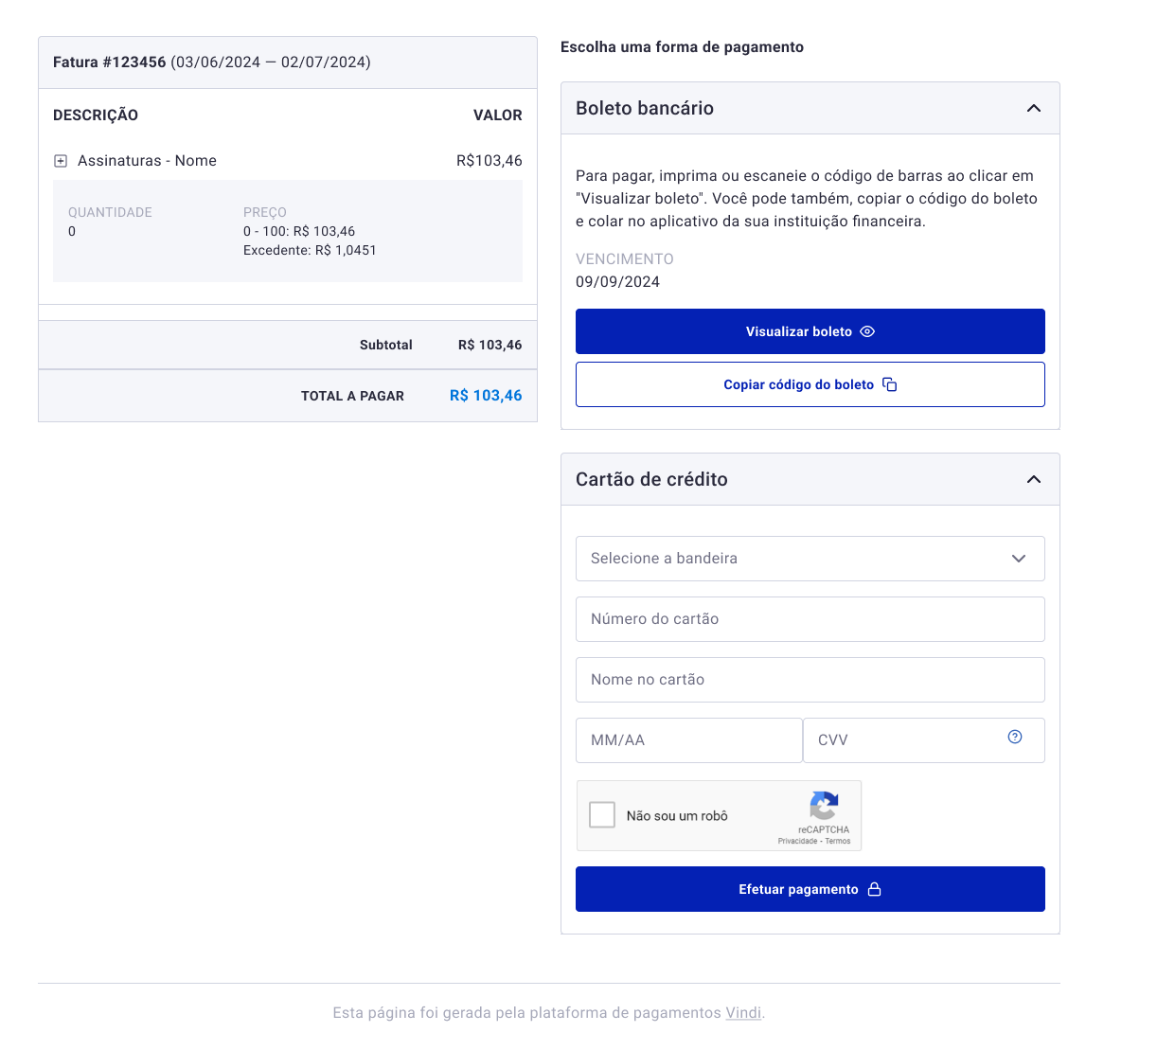Click the eye icon on Visualizar boleto

[x=867, y=332]
